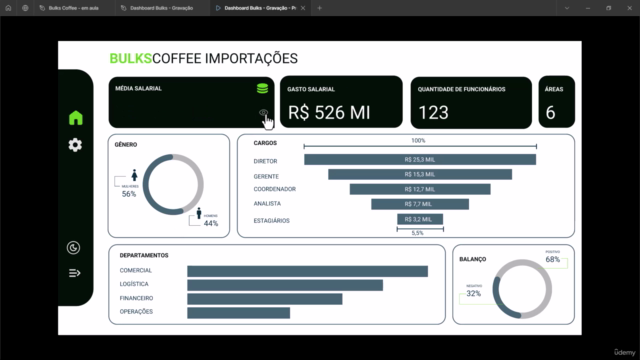Image resolution: width=640 pixels, height=360 pixels.
Task: Click the 68% positivo value
Action: tap(553, 260)
